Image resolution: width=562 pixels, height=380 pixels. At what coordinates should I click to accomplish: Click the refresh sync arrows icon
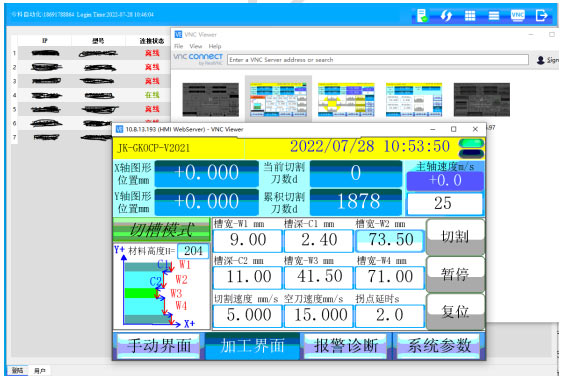(446, 15)
